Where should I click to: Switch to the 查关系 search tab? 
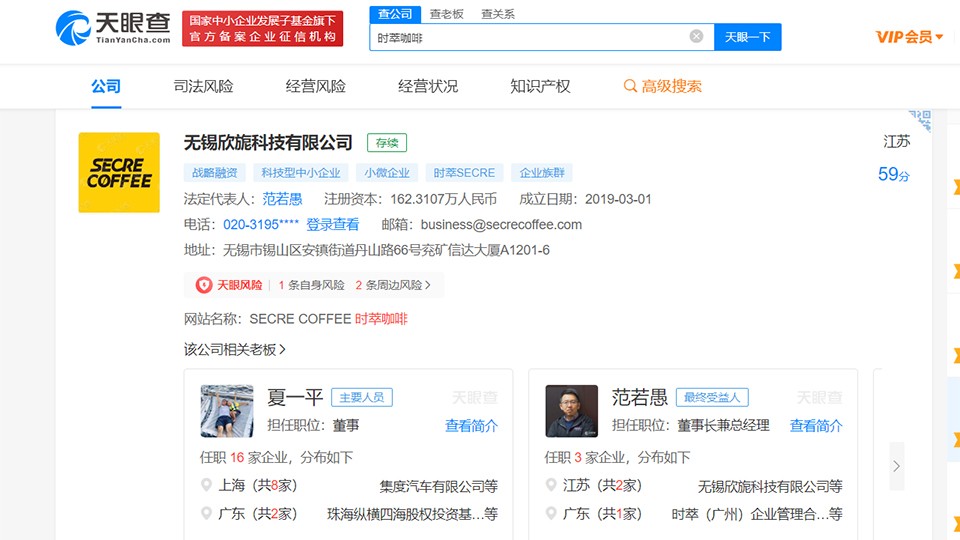pos(498,14)
